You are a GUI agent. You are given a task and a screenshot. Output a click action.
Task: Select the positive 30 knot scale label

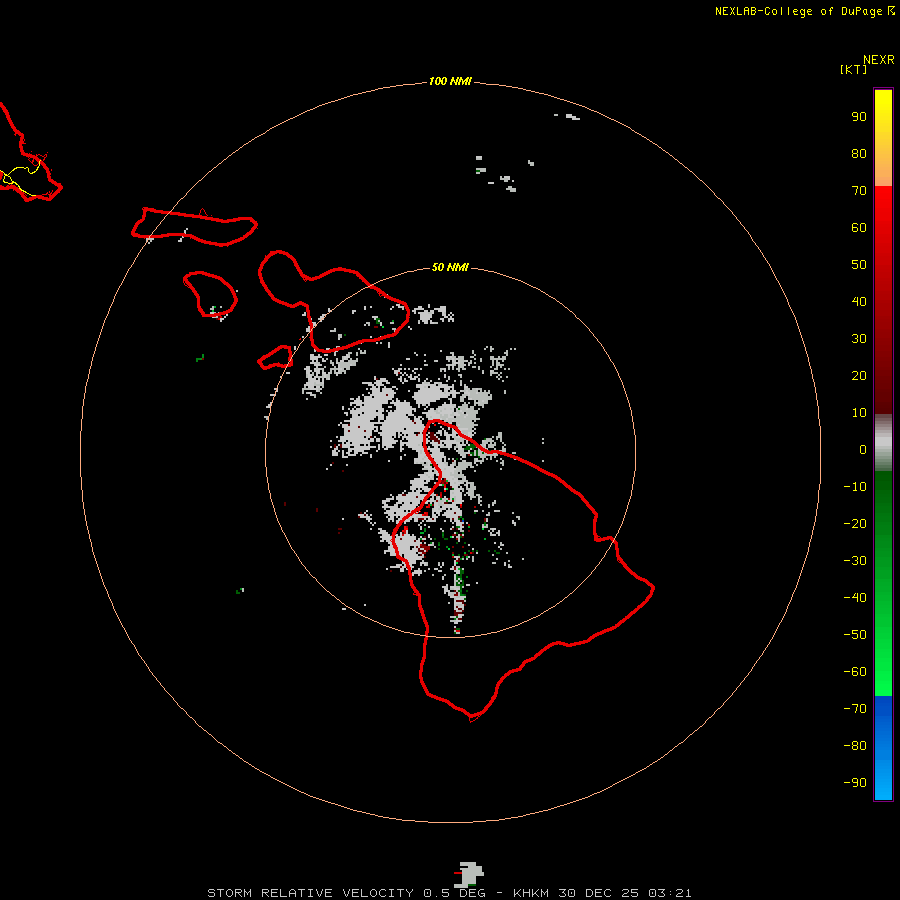pos(859,339)
